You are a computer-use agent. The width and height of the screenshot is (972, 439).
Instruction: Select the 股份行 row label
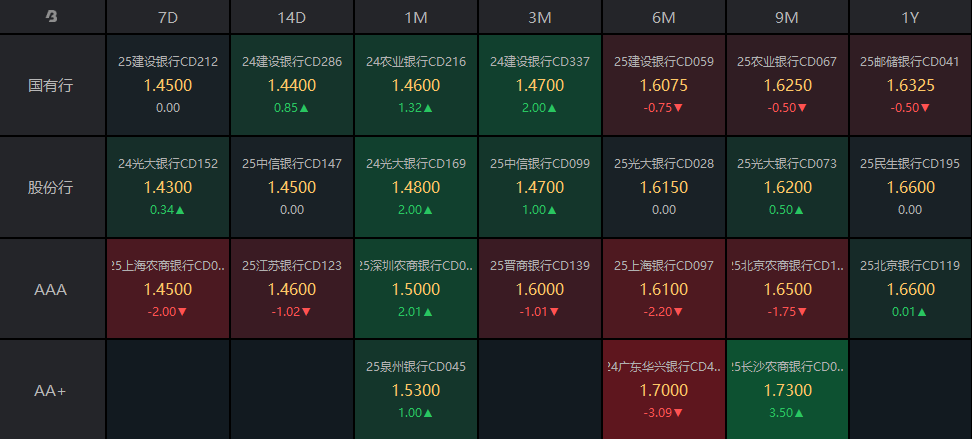(52, 187)
